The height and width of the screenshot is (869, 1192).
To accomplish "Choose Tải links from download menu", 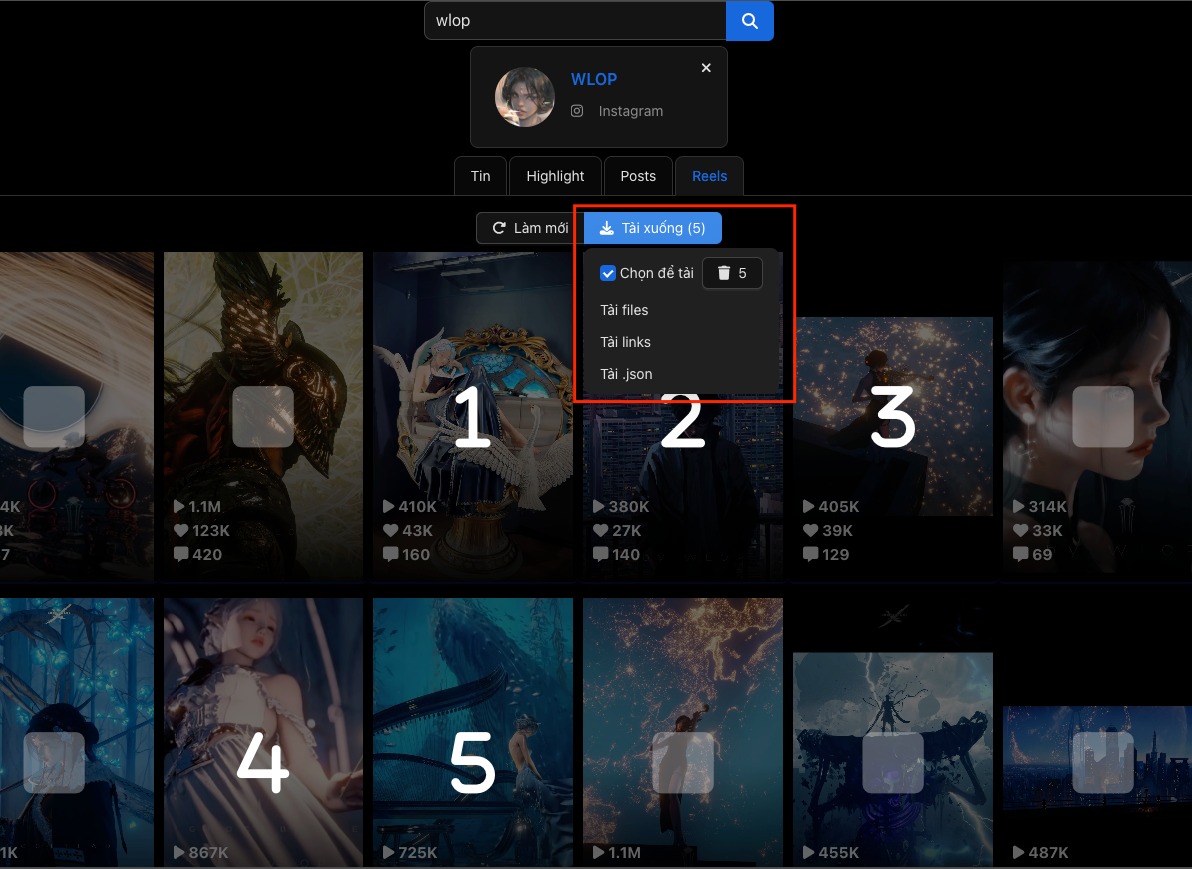I will [626, 342].
